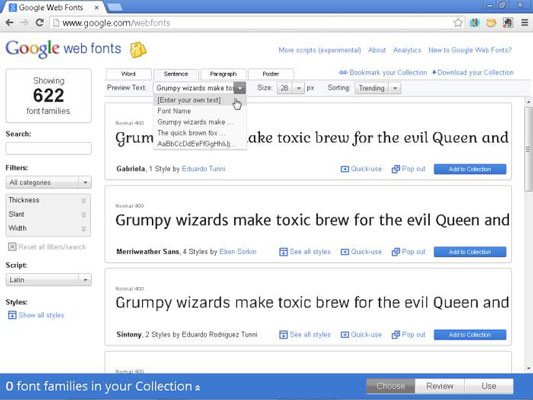The image size is (533, 400).
Task: Choose 'Font Name' preview option
Action: click(x=199, y=111)
